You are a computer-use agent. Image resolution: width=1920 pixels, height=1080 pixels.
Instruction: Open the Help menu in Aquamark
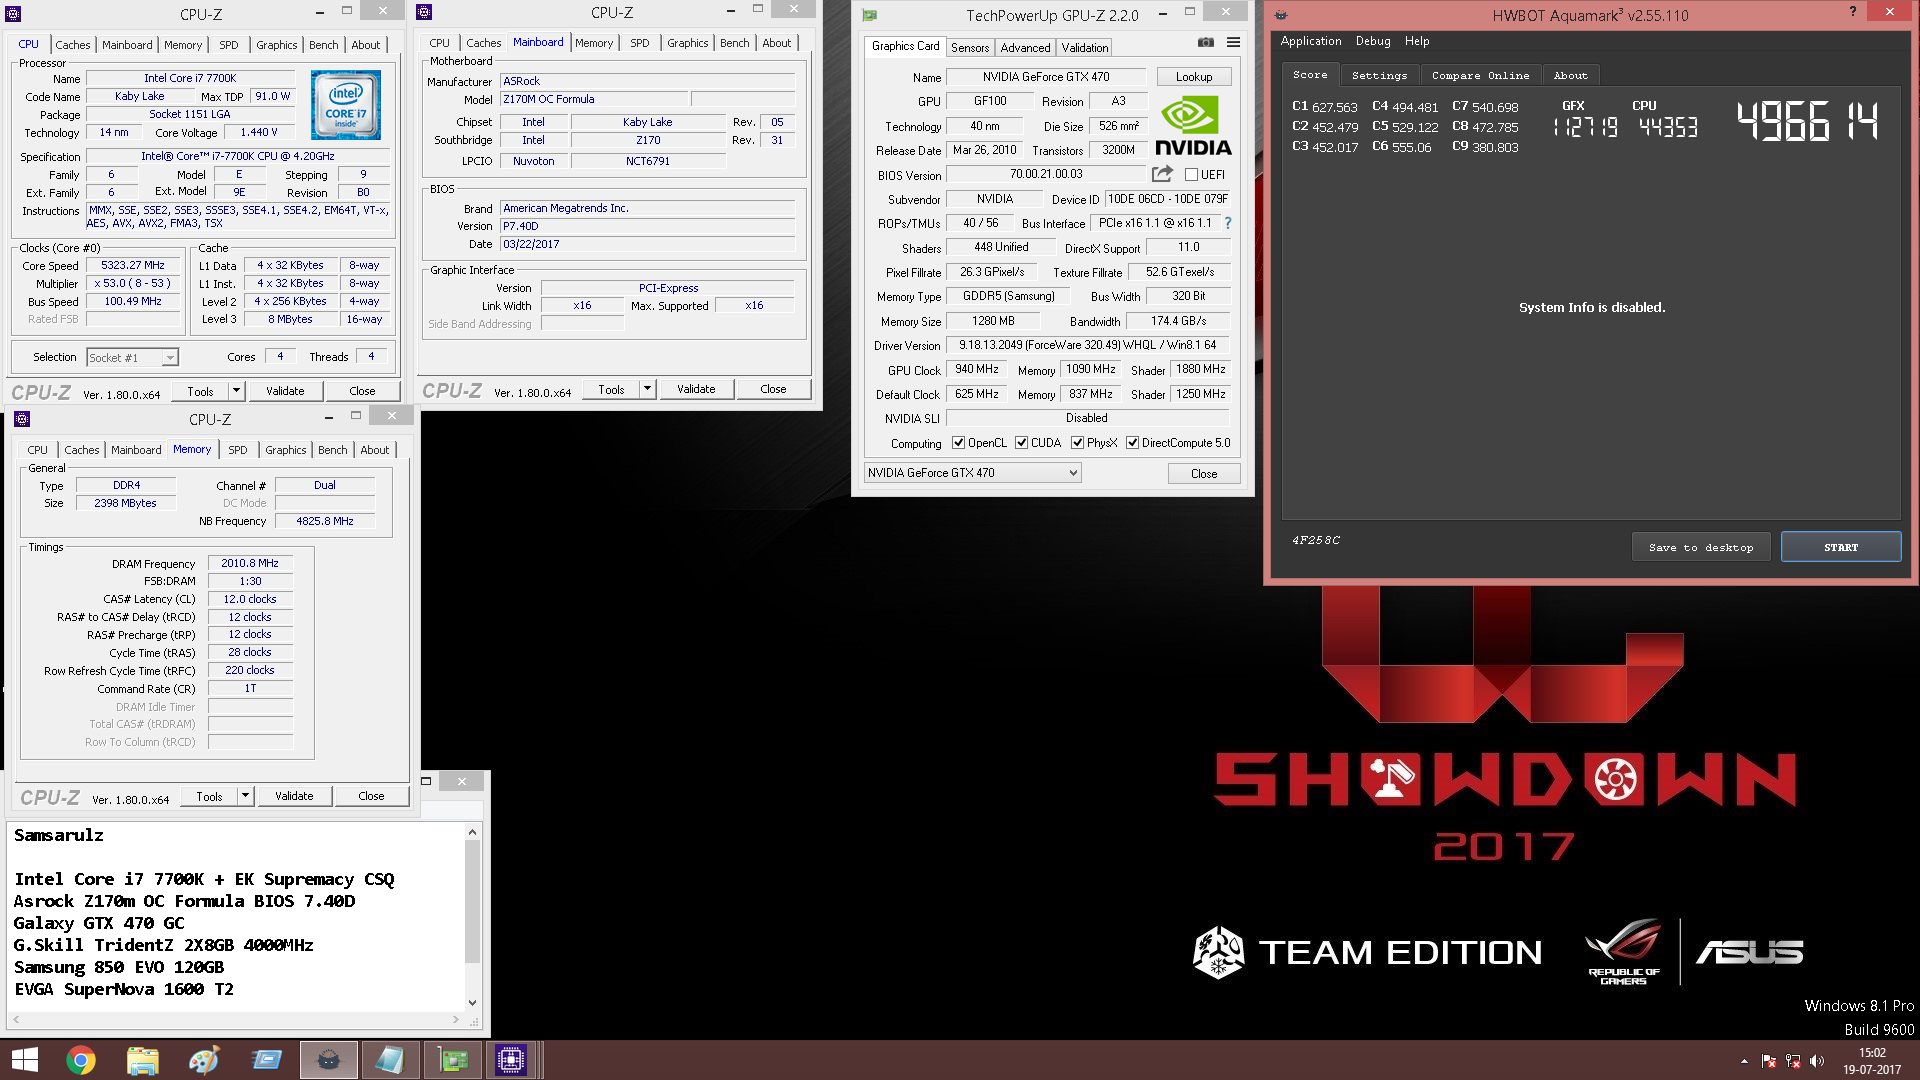[1417, 41]
